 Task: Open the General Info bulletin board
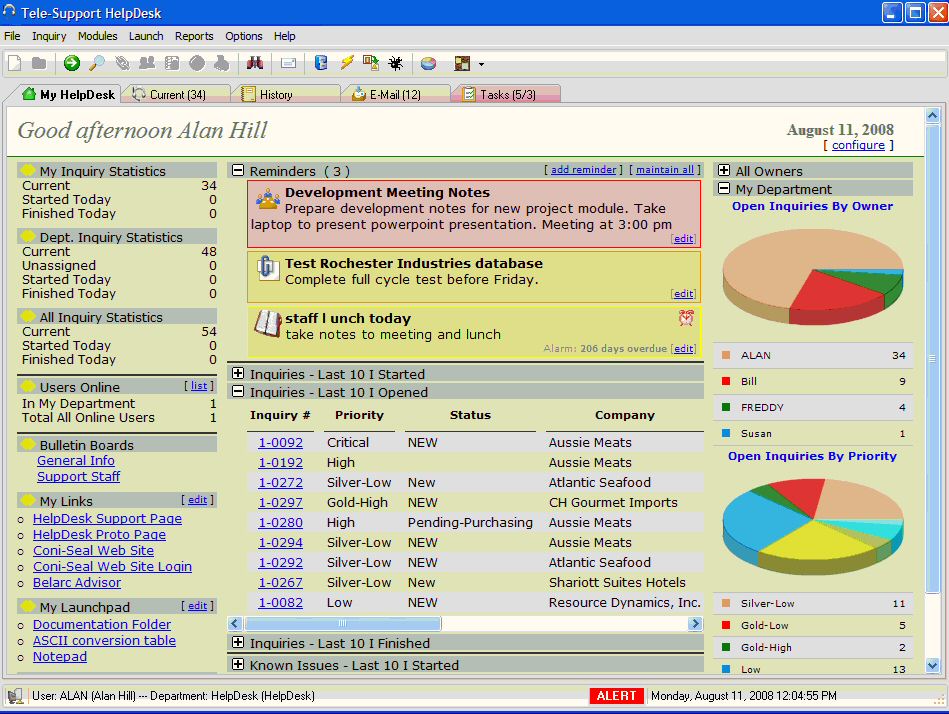(76, 460)
